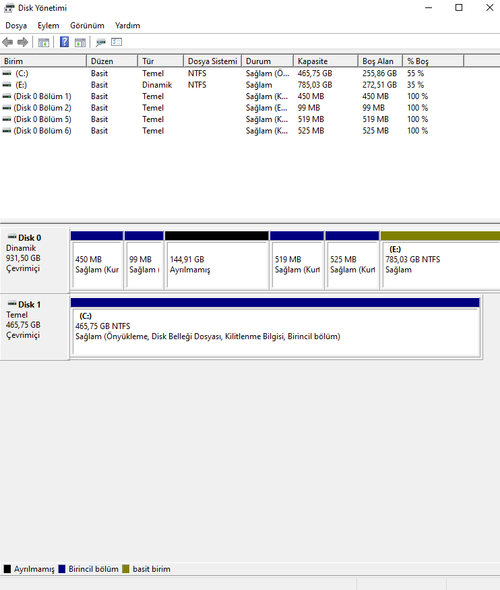This screenshot has height=590, width=500.
Task: Click the Birincil bölüm legend label
Action: coord(93,569)
